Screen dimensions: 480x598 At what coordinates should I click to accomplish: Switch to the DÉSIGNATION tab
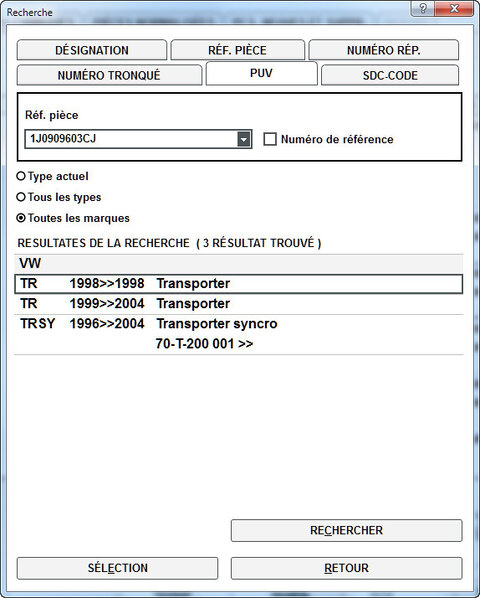click(x=92, y=50)
